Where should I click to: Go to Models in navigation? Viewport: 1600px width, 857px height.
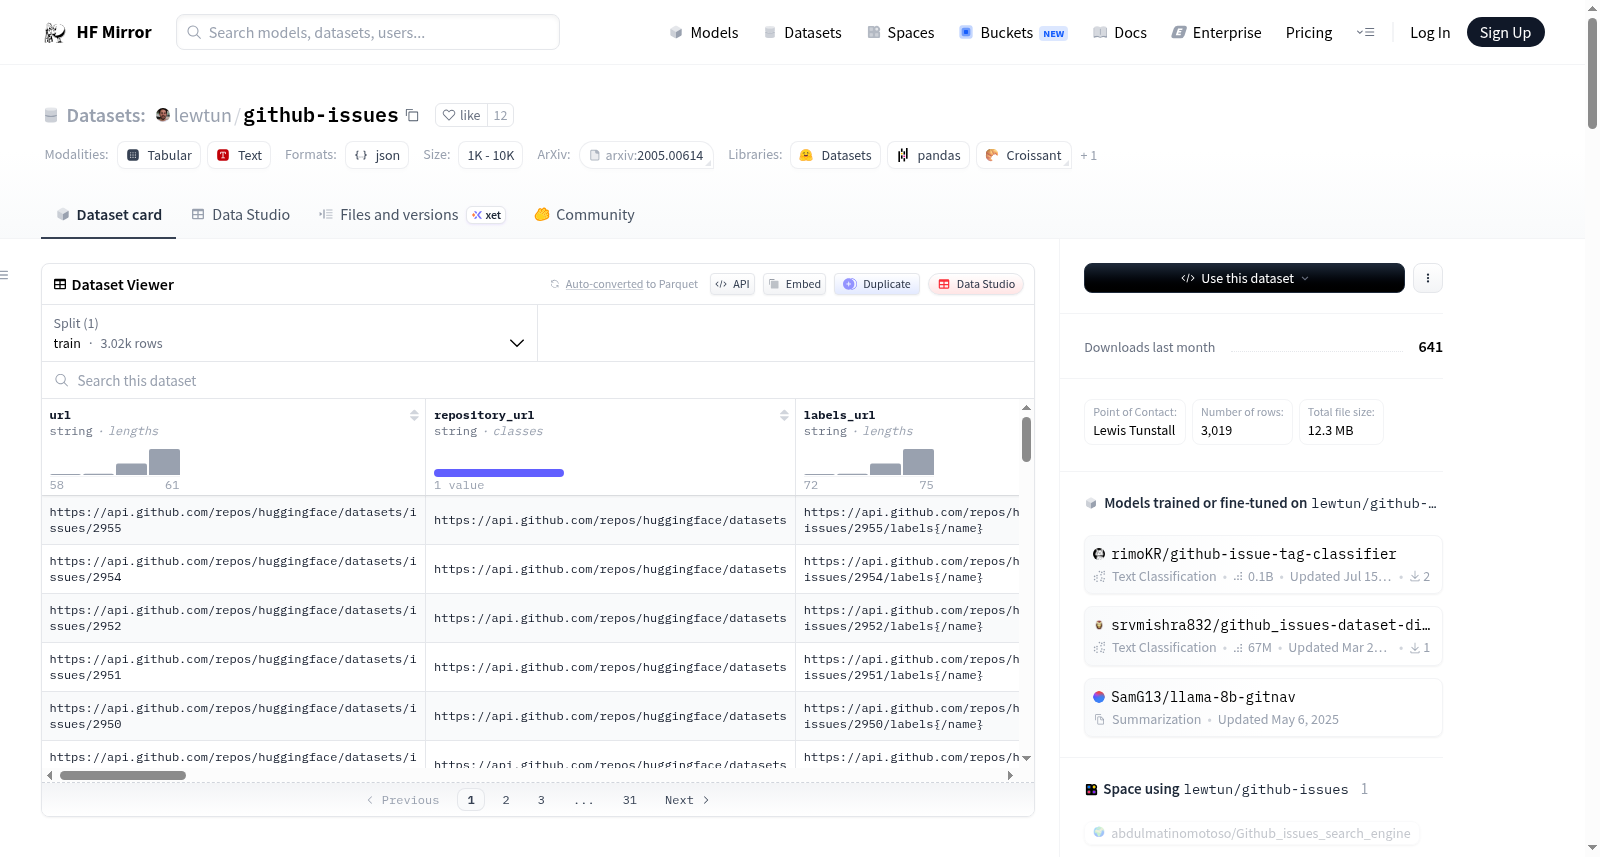704,33
